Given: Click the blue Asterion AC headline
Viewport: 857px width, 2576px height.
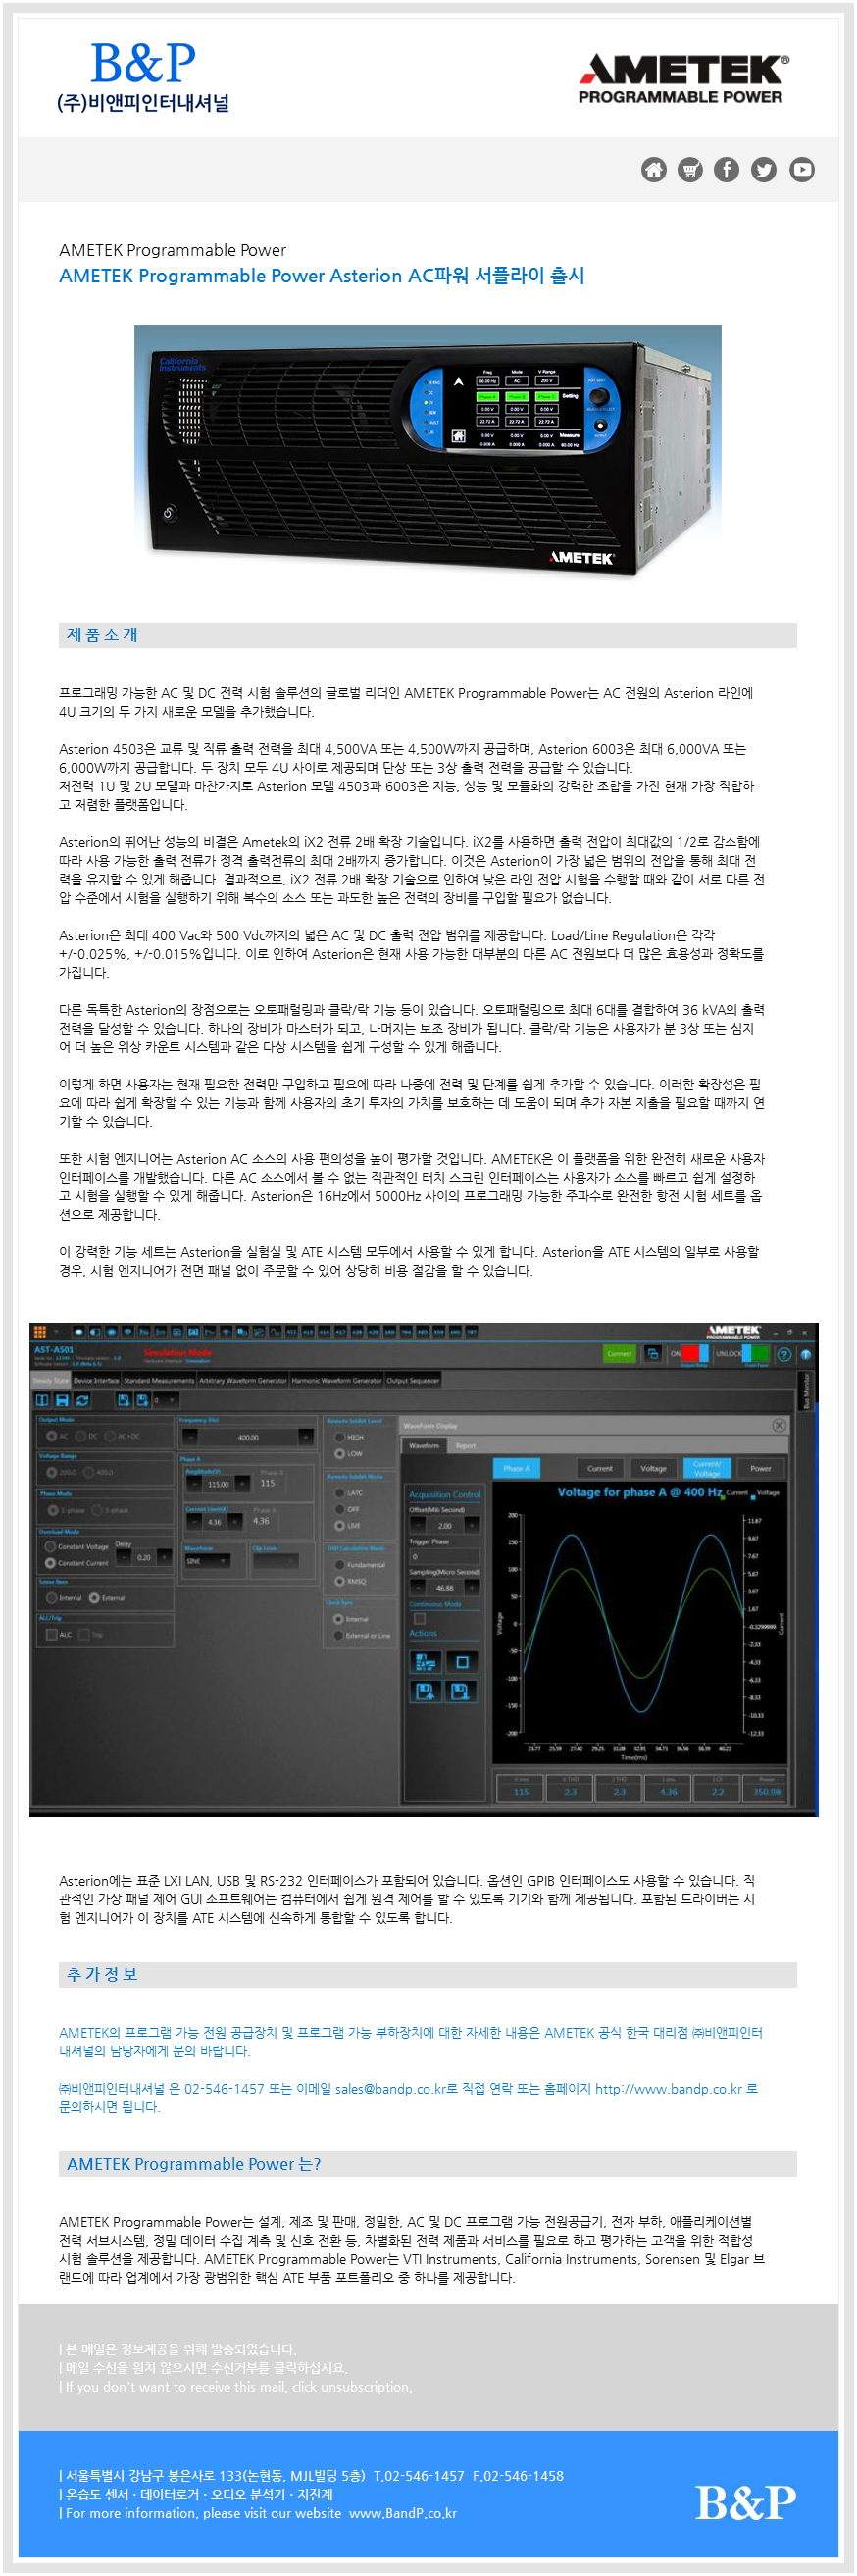Looking at the screenshot, I should pos(322,276).
